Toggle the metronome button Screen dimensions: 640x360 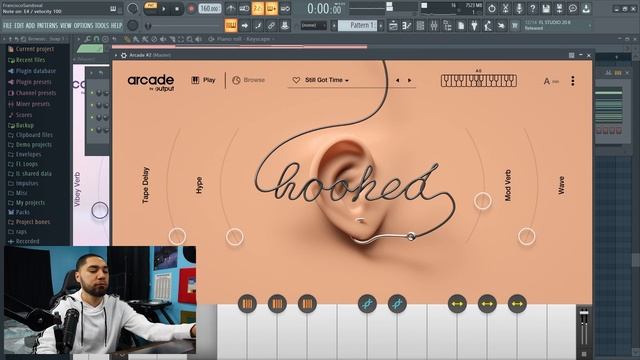point(231,8)
